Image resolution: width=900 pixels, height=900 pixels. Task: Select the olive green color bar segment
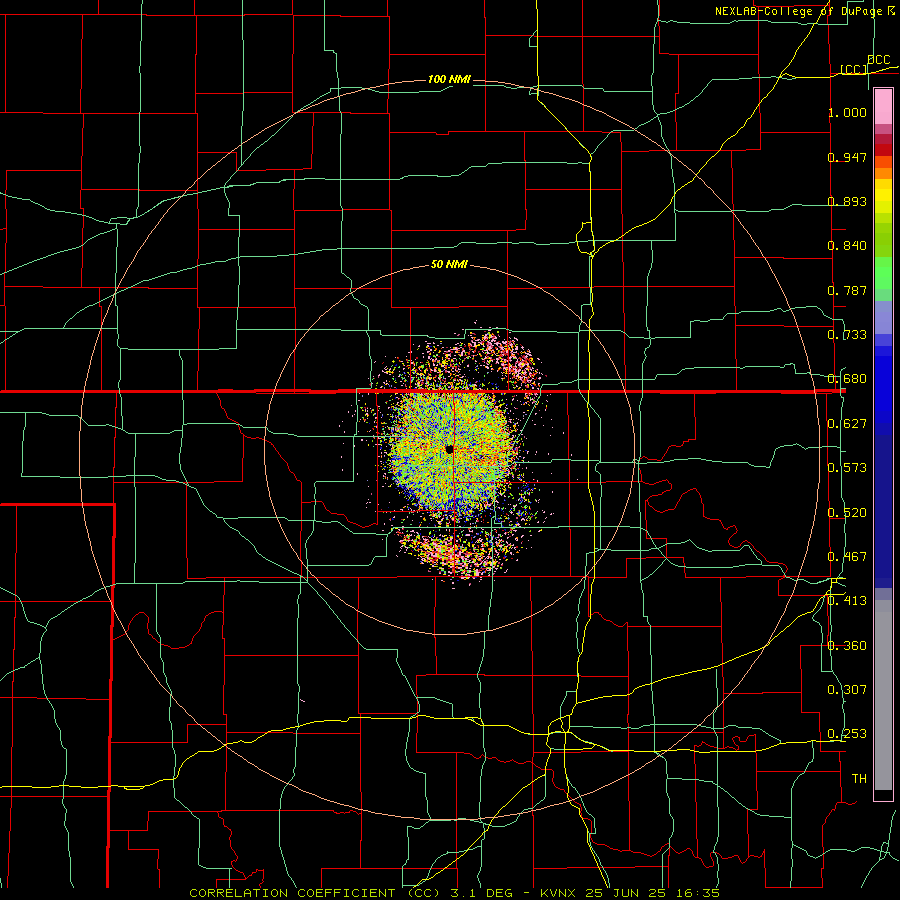(x=883, y=240)
